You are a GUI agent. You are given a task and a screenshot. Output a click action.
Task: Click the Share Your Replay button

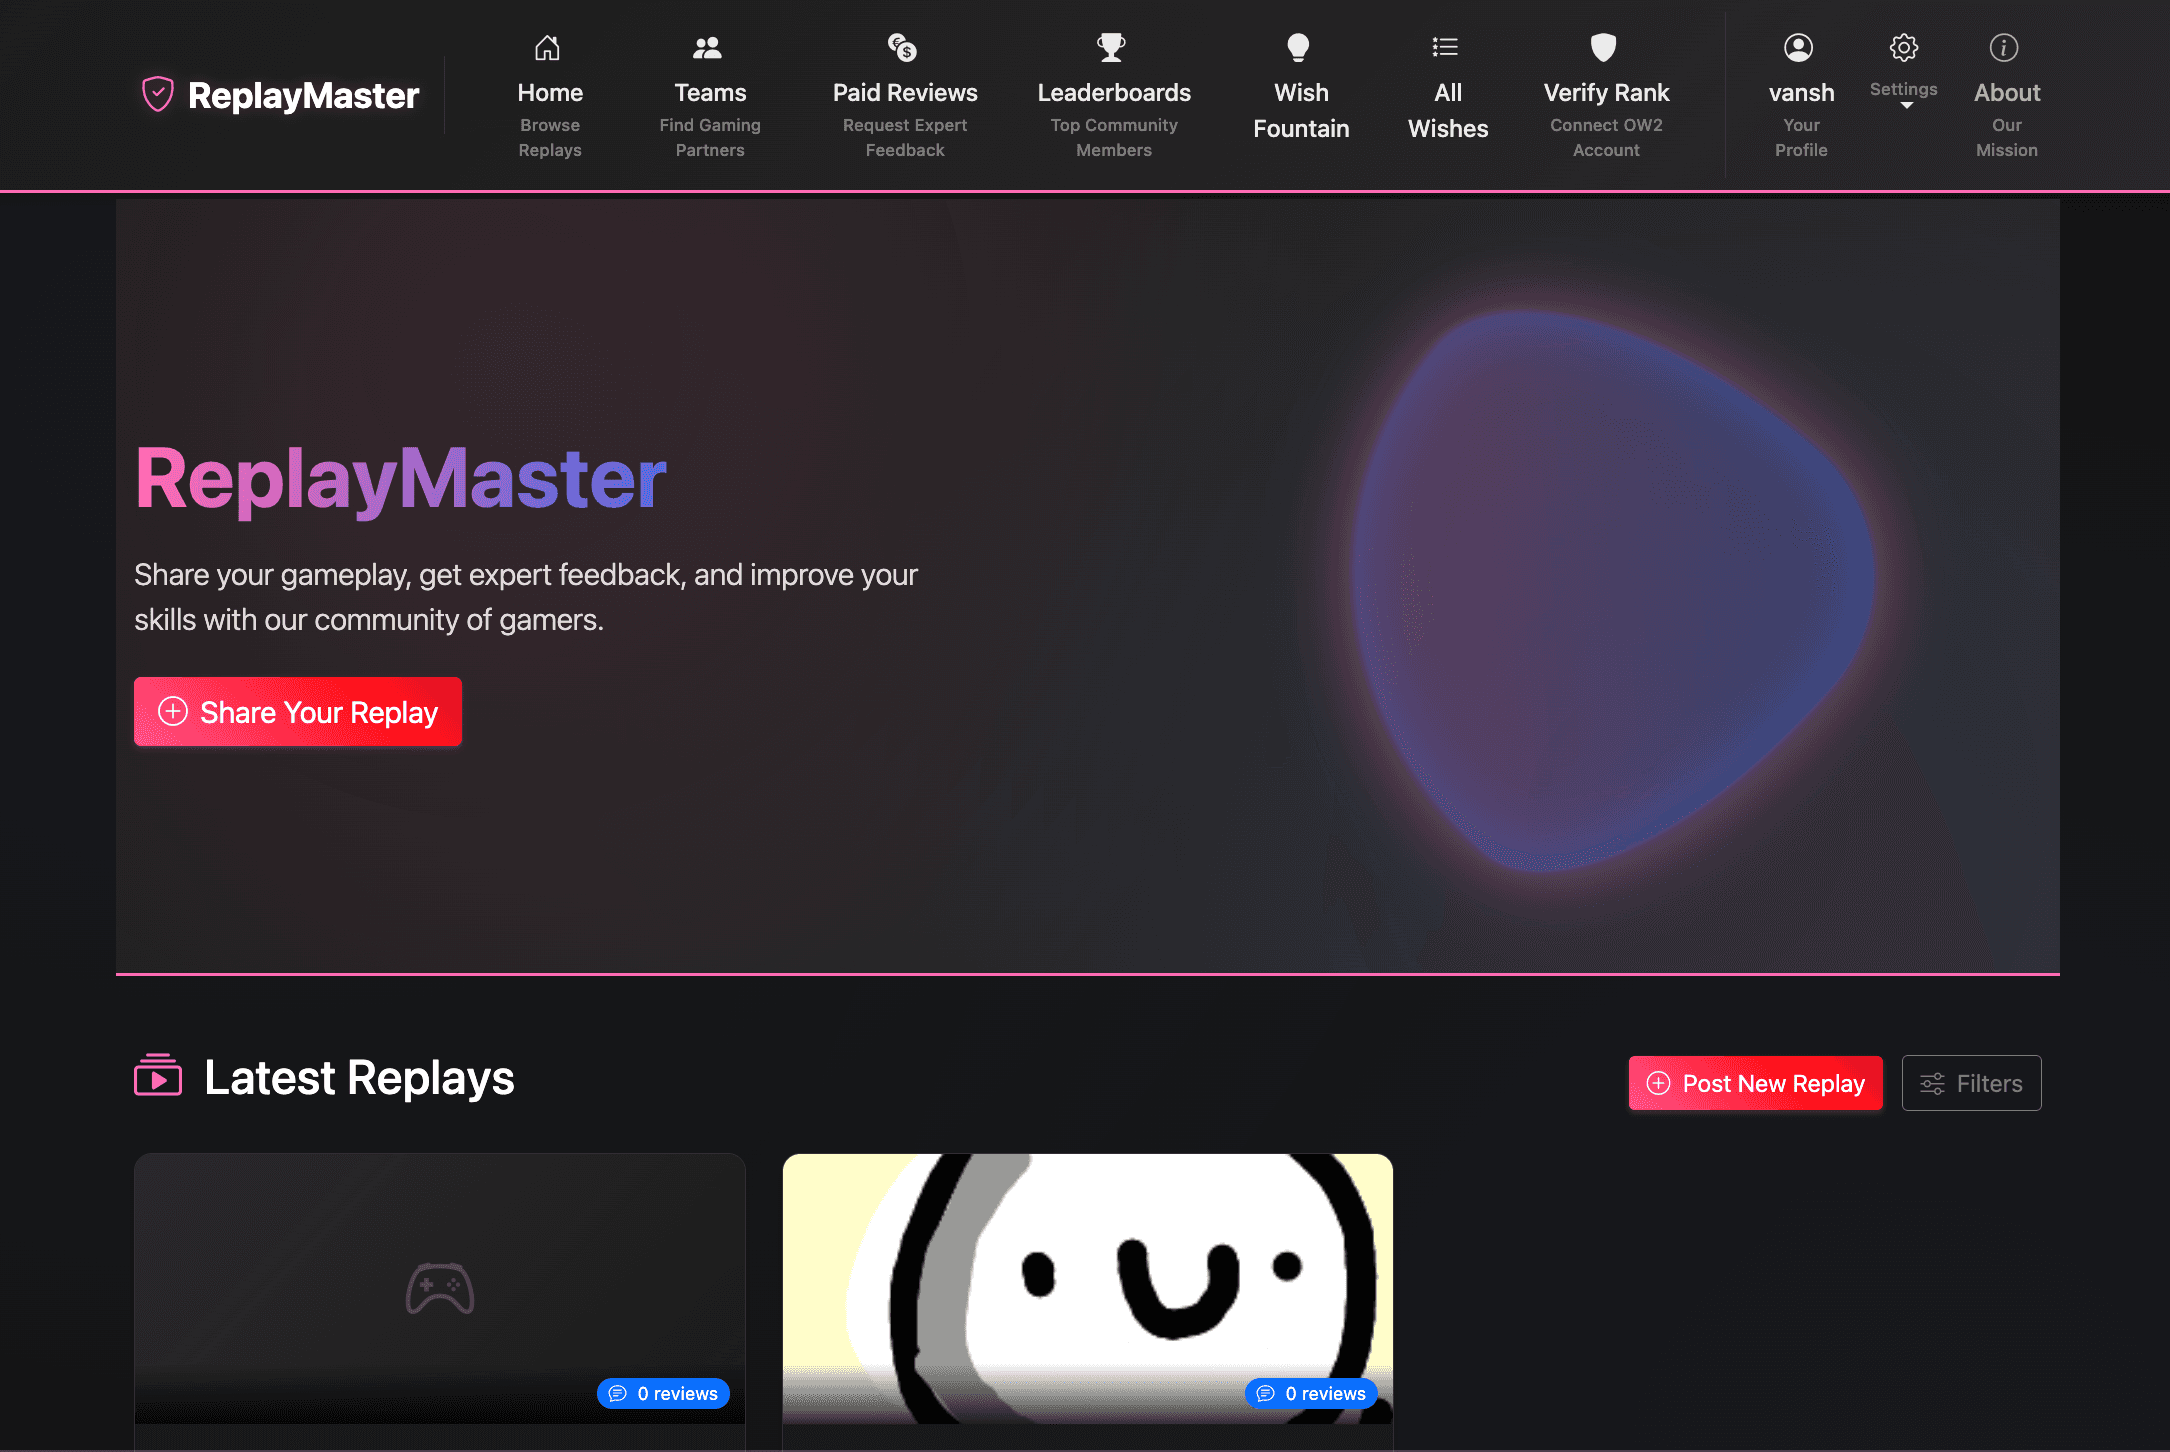[297, 711]
